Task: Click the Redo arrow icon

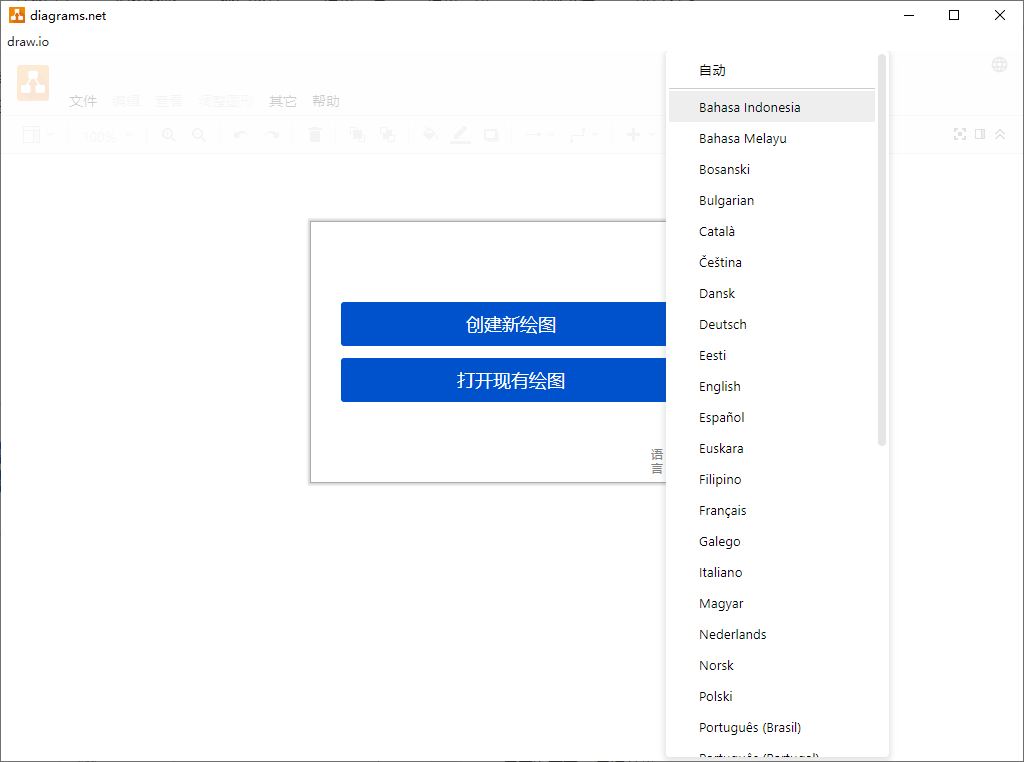Action: [272, 134]
